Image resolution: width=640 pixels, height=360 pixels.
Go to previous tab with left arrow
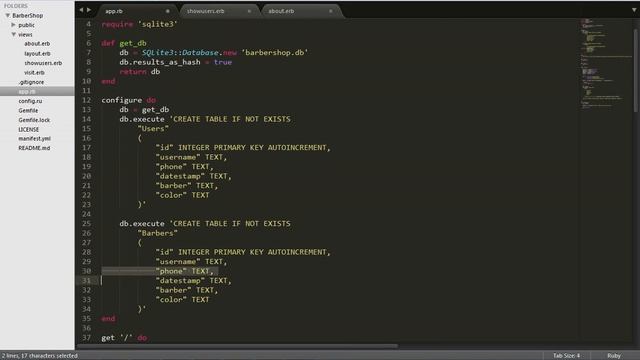pos(81,10)
